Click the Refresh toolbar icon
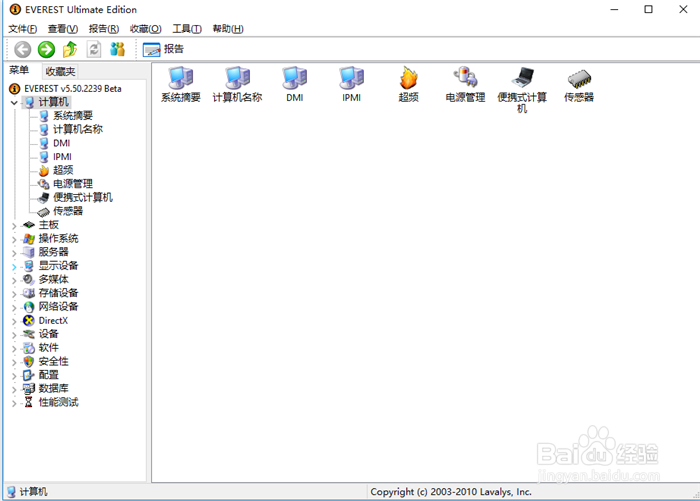 (94, 49)
